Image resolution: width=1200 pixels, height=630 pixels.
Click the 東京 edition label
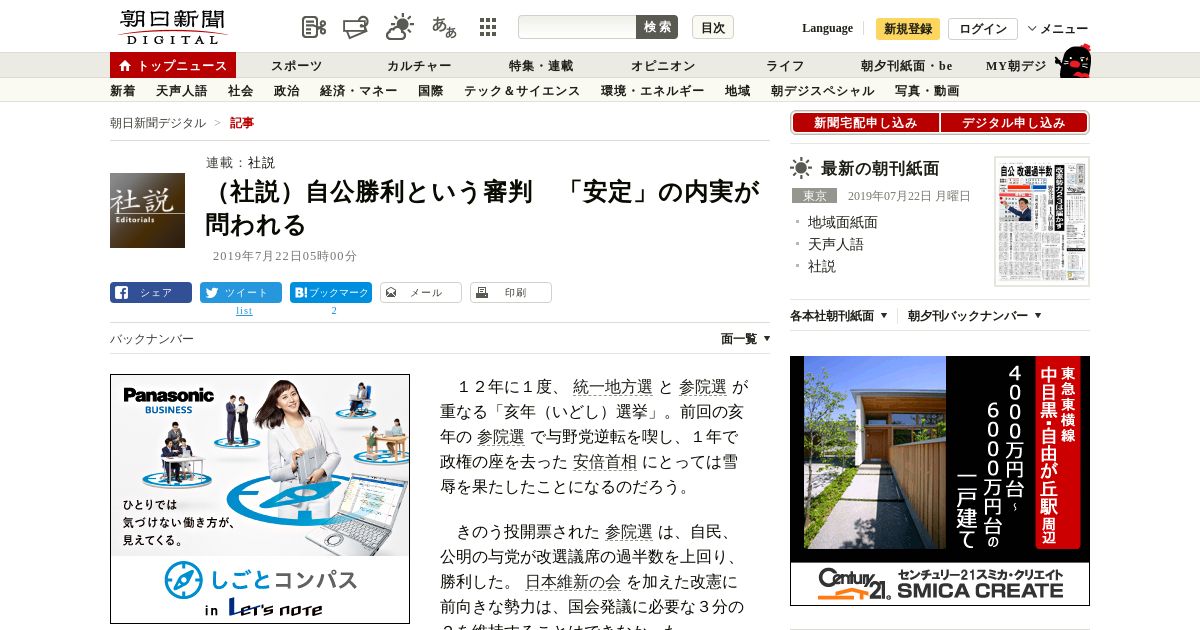click(x=814, y=196)
